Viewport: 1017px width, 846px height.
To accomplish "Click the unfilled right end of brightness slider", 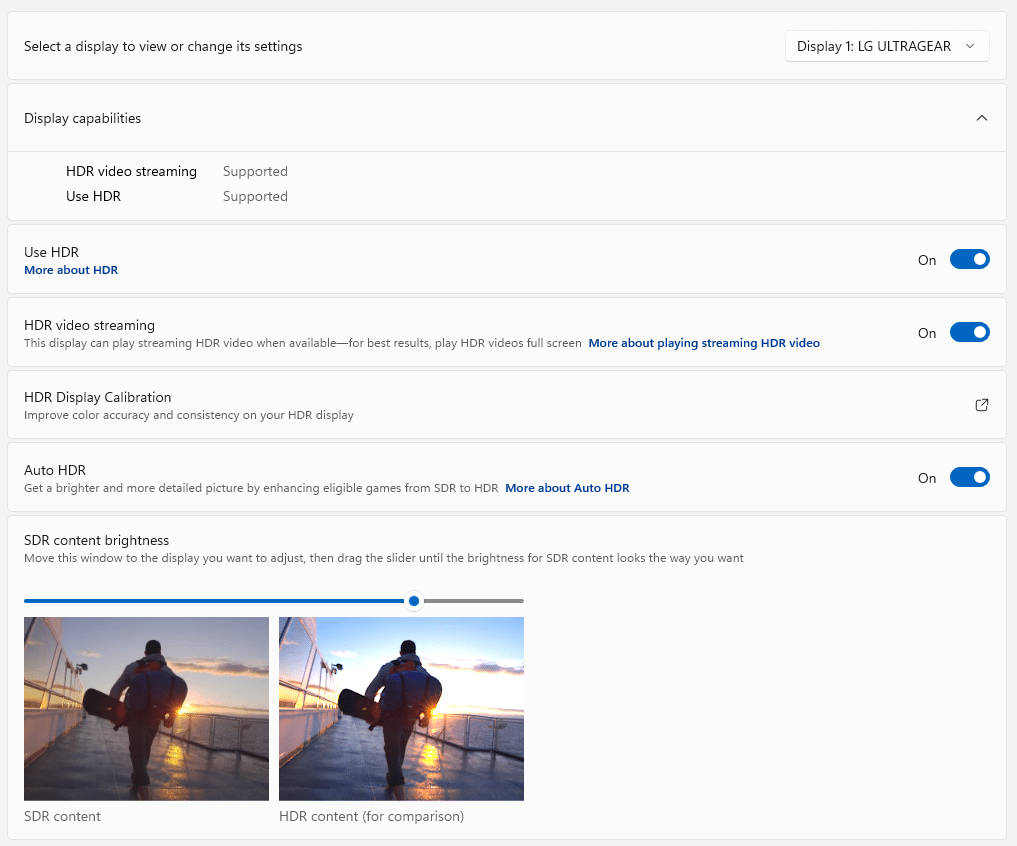I will pyautogui.click(x=473, y=601).
